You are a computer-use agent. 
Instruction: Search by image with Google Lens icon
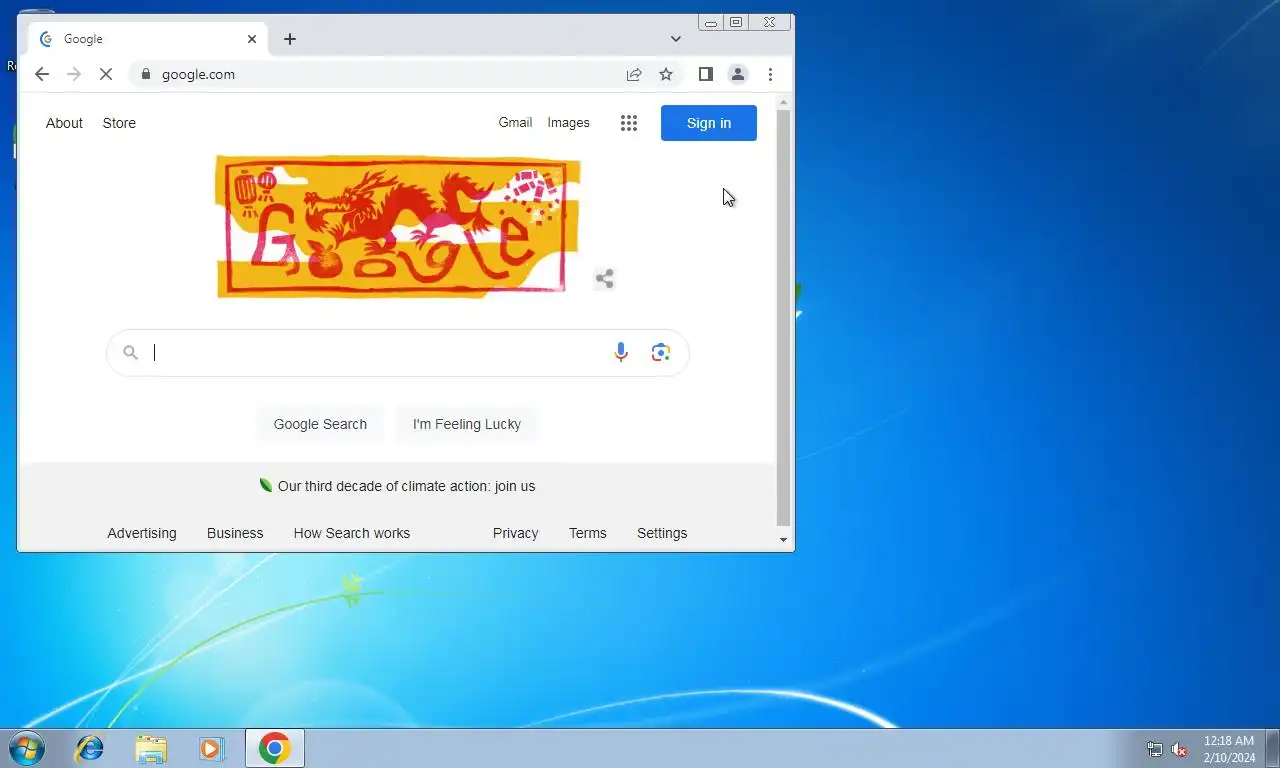660,352
